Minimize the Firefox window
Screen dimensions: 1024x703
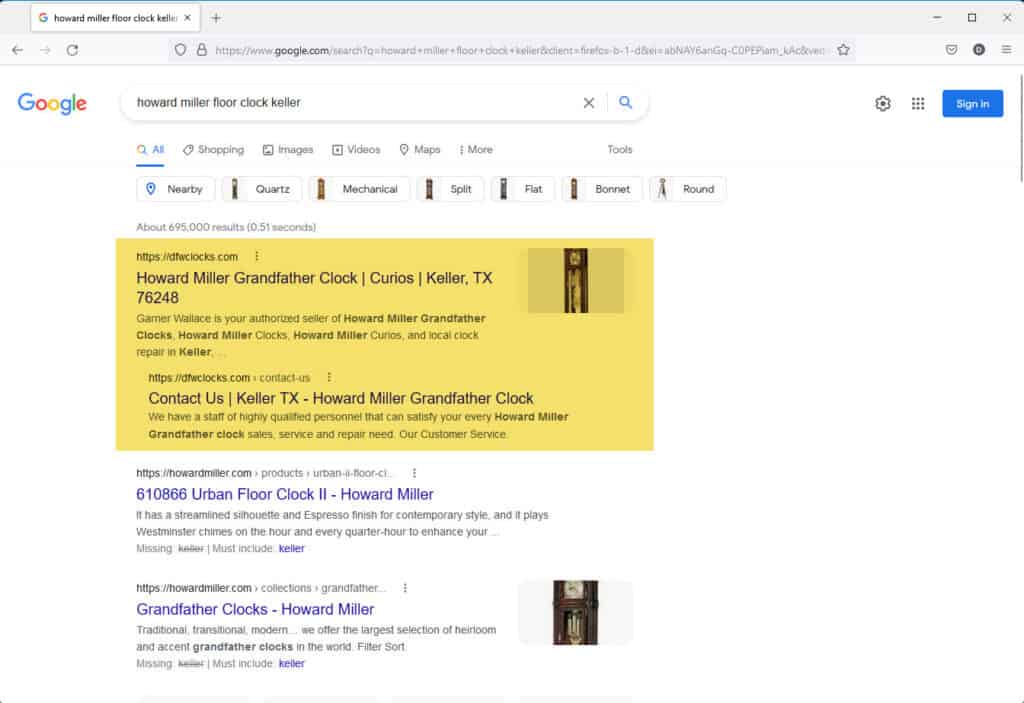tap(937, 18)
